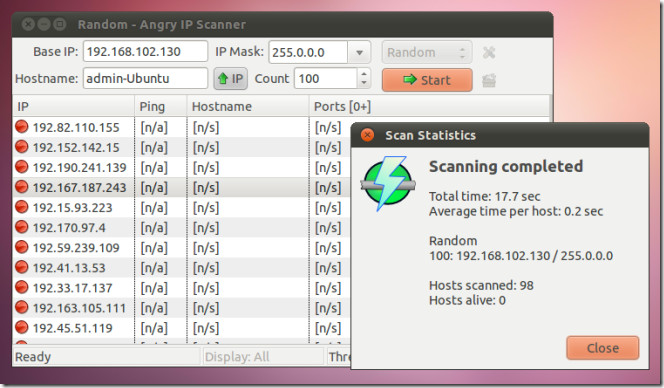664x388 pixels.
Task: Close the Scan Statistics dialog with Close button
Action: [603, 348]
